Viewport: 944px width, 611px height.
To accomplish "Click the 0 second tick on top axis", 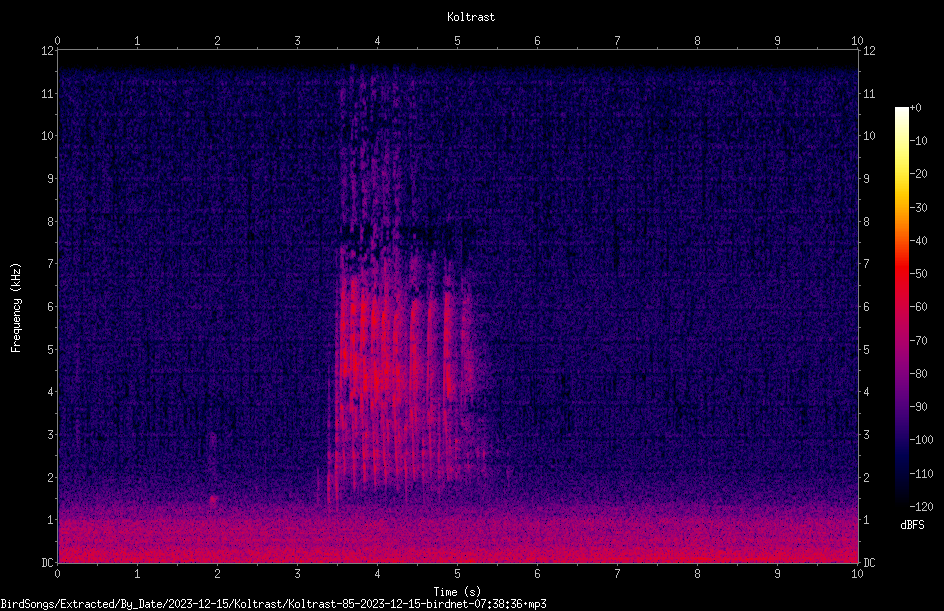I will [57, 40].
